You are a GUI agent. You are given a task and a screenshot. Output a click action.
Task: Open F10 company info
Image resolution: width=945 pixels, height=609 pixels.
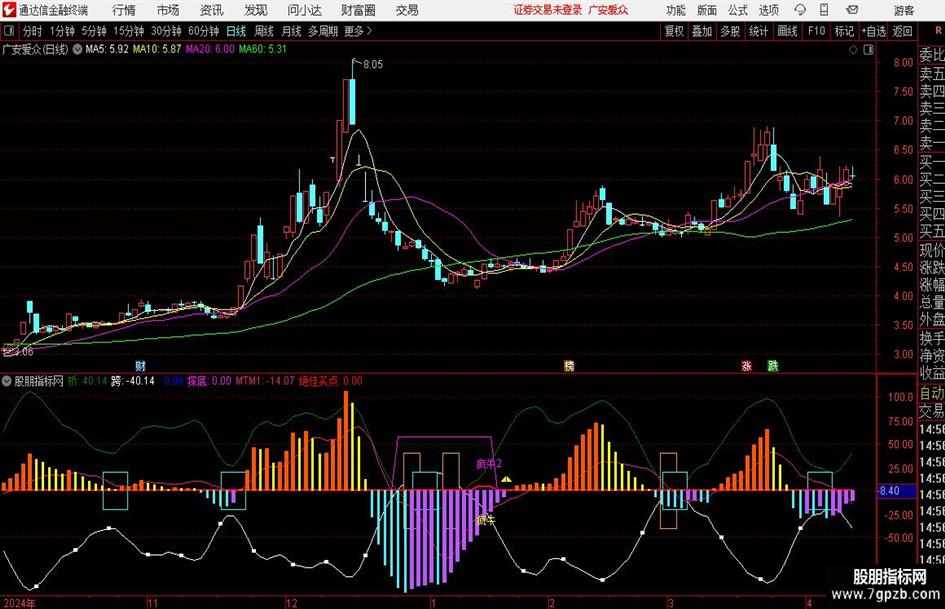pyautogui.click(x=816, y=31)
